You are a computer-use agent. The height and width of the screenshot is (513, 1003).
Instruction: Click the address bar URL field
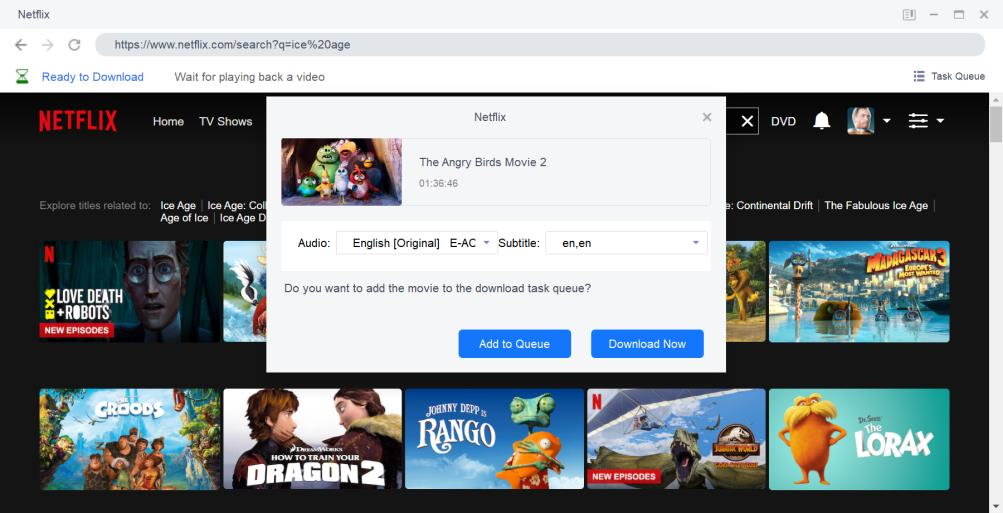(540, 45)
